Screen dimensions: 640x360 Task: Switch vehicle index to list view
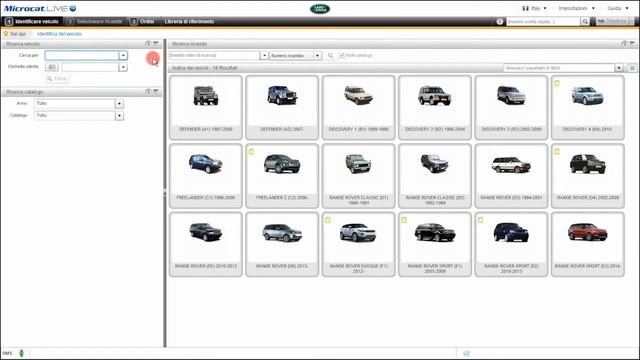tap(632, 68)
